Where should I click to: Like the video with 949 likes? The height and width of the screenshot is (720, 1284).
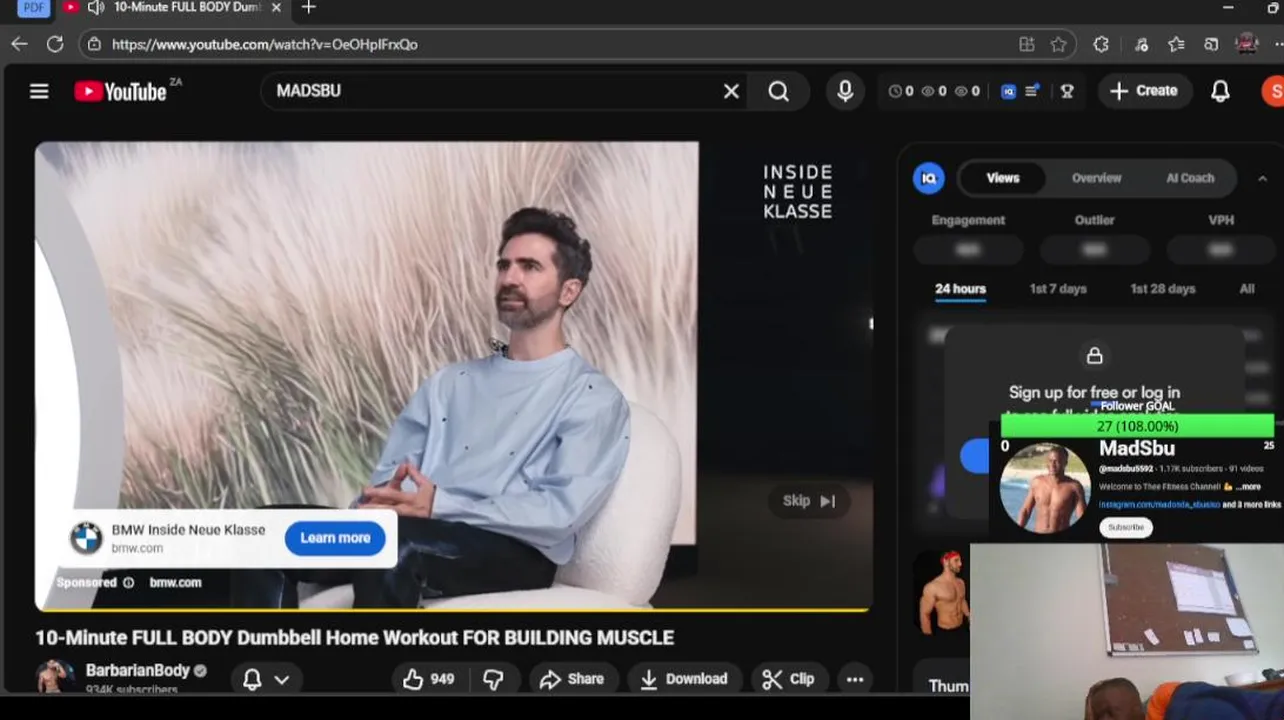pyautogui.click(x=429, y=679)
